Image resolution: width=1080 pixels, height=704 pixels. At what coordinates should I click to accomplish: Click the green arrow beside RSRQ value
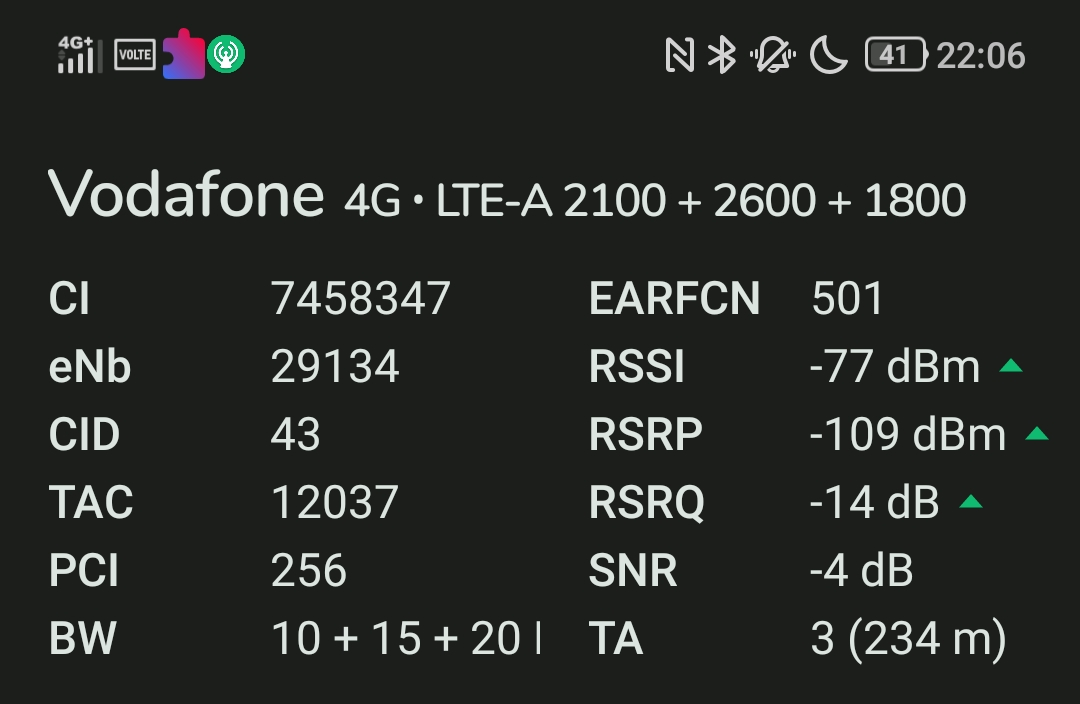click(970, 501)
